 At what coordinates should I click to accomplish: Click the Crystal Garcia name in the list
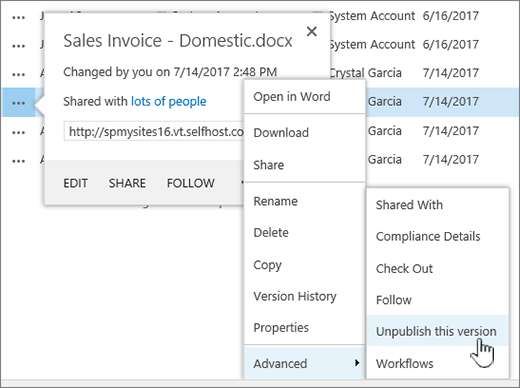[366, 73]
